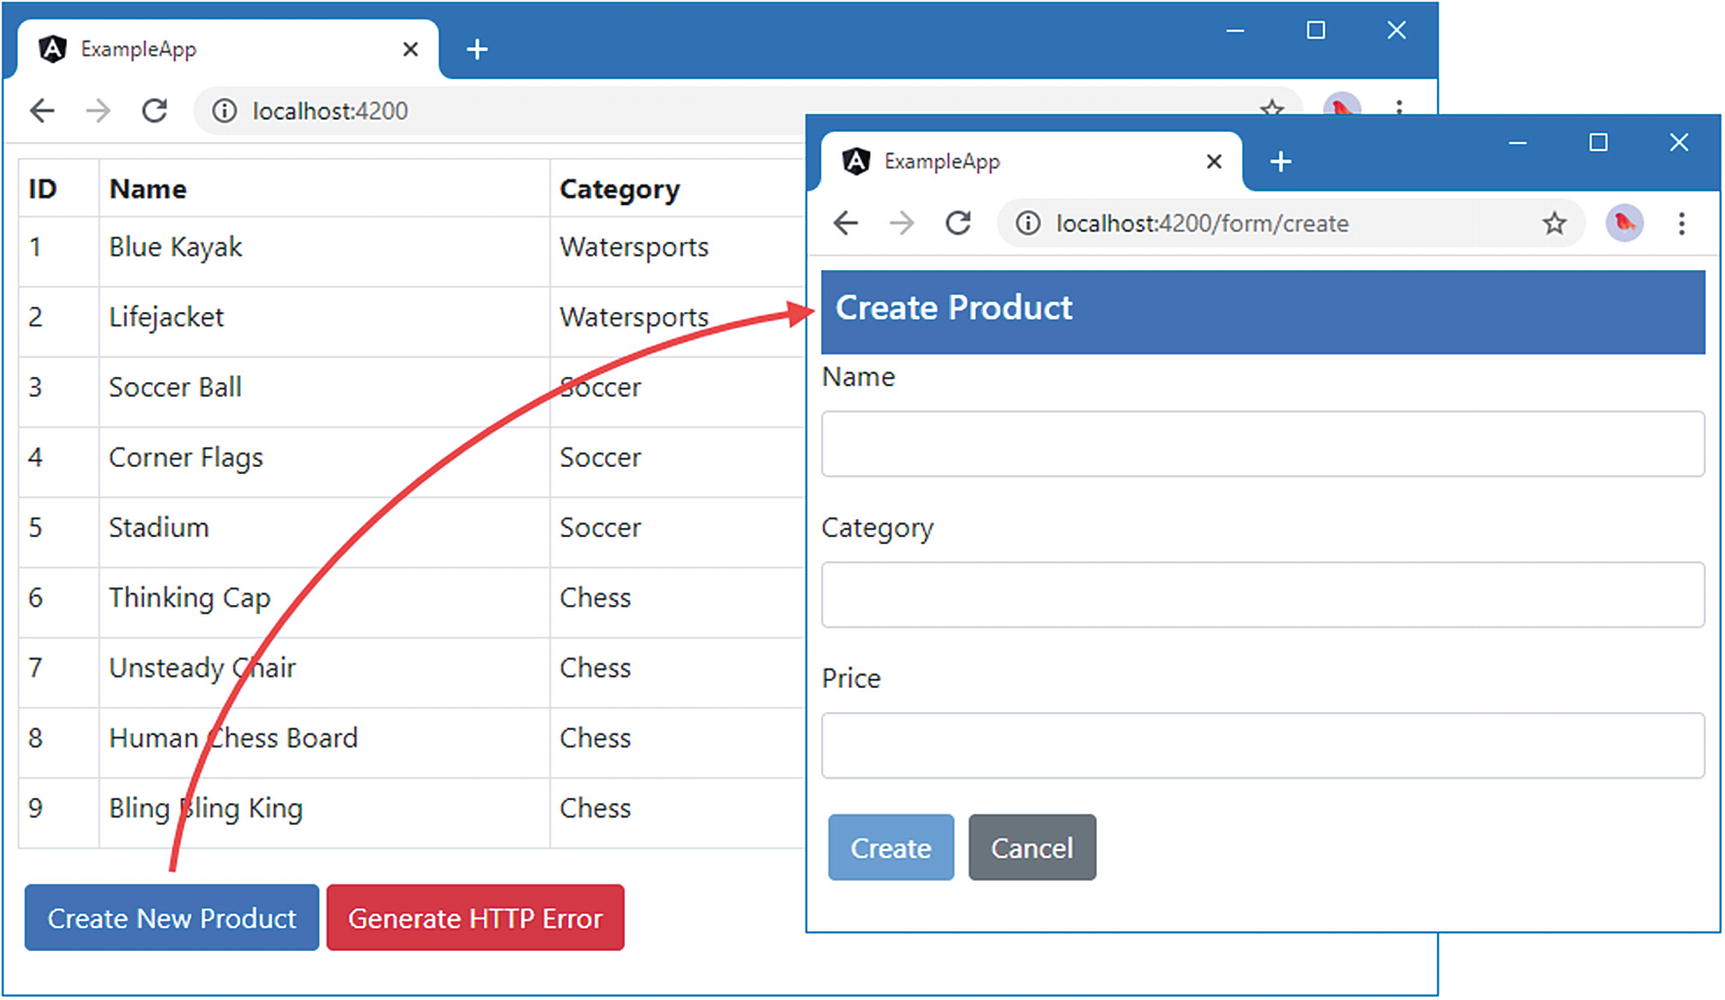The width and height of the screenshot is (1725, 1000).
Task: Open the profile avatar in the front window
Action: point(1624,223)
